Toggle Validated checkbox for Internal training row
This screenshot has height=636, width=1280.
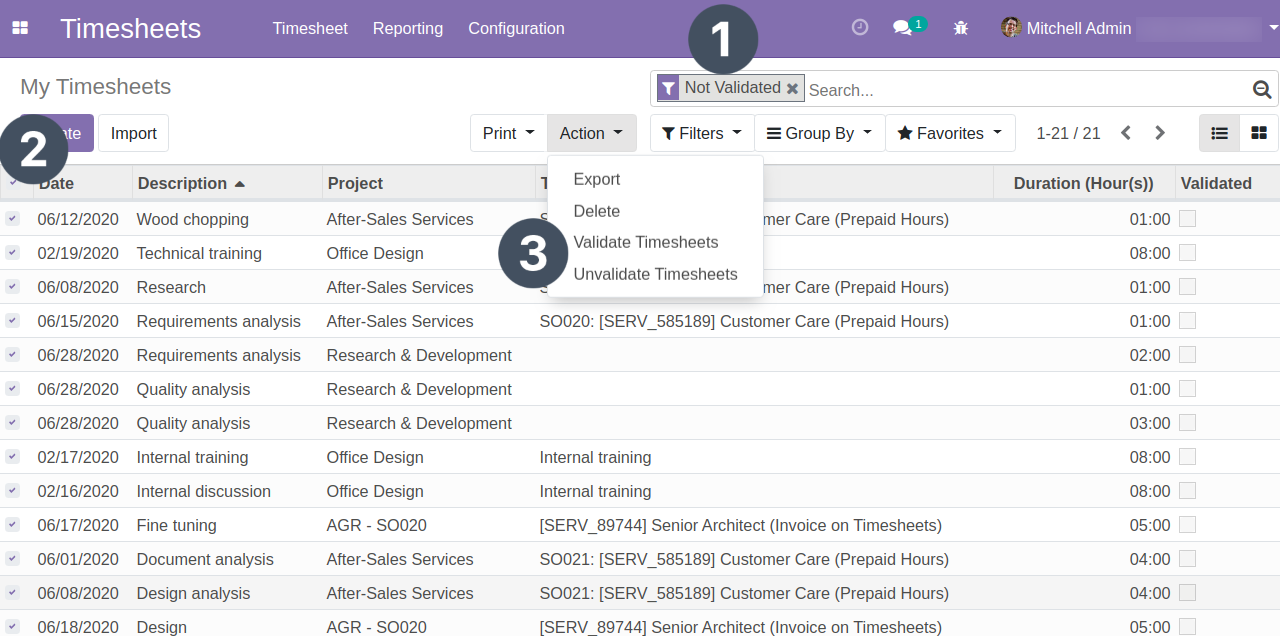tap(1188, 457)
